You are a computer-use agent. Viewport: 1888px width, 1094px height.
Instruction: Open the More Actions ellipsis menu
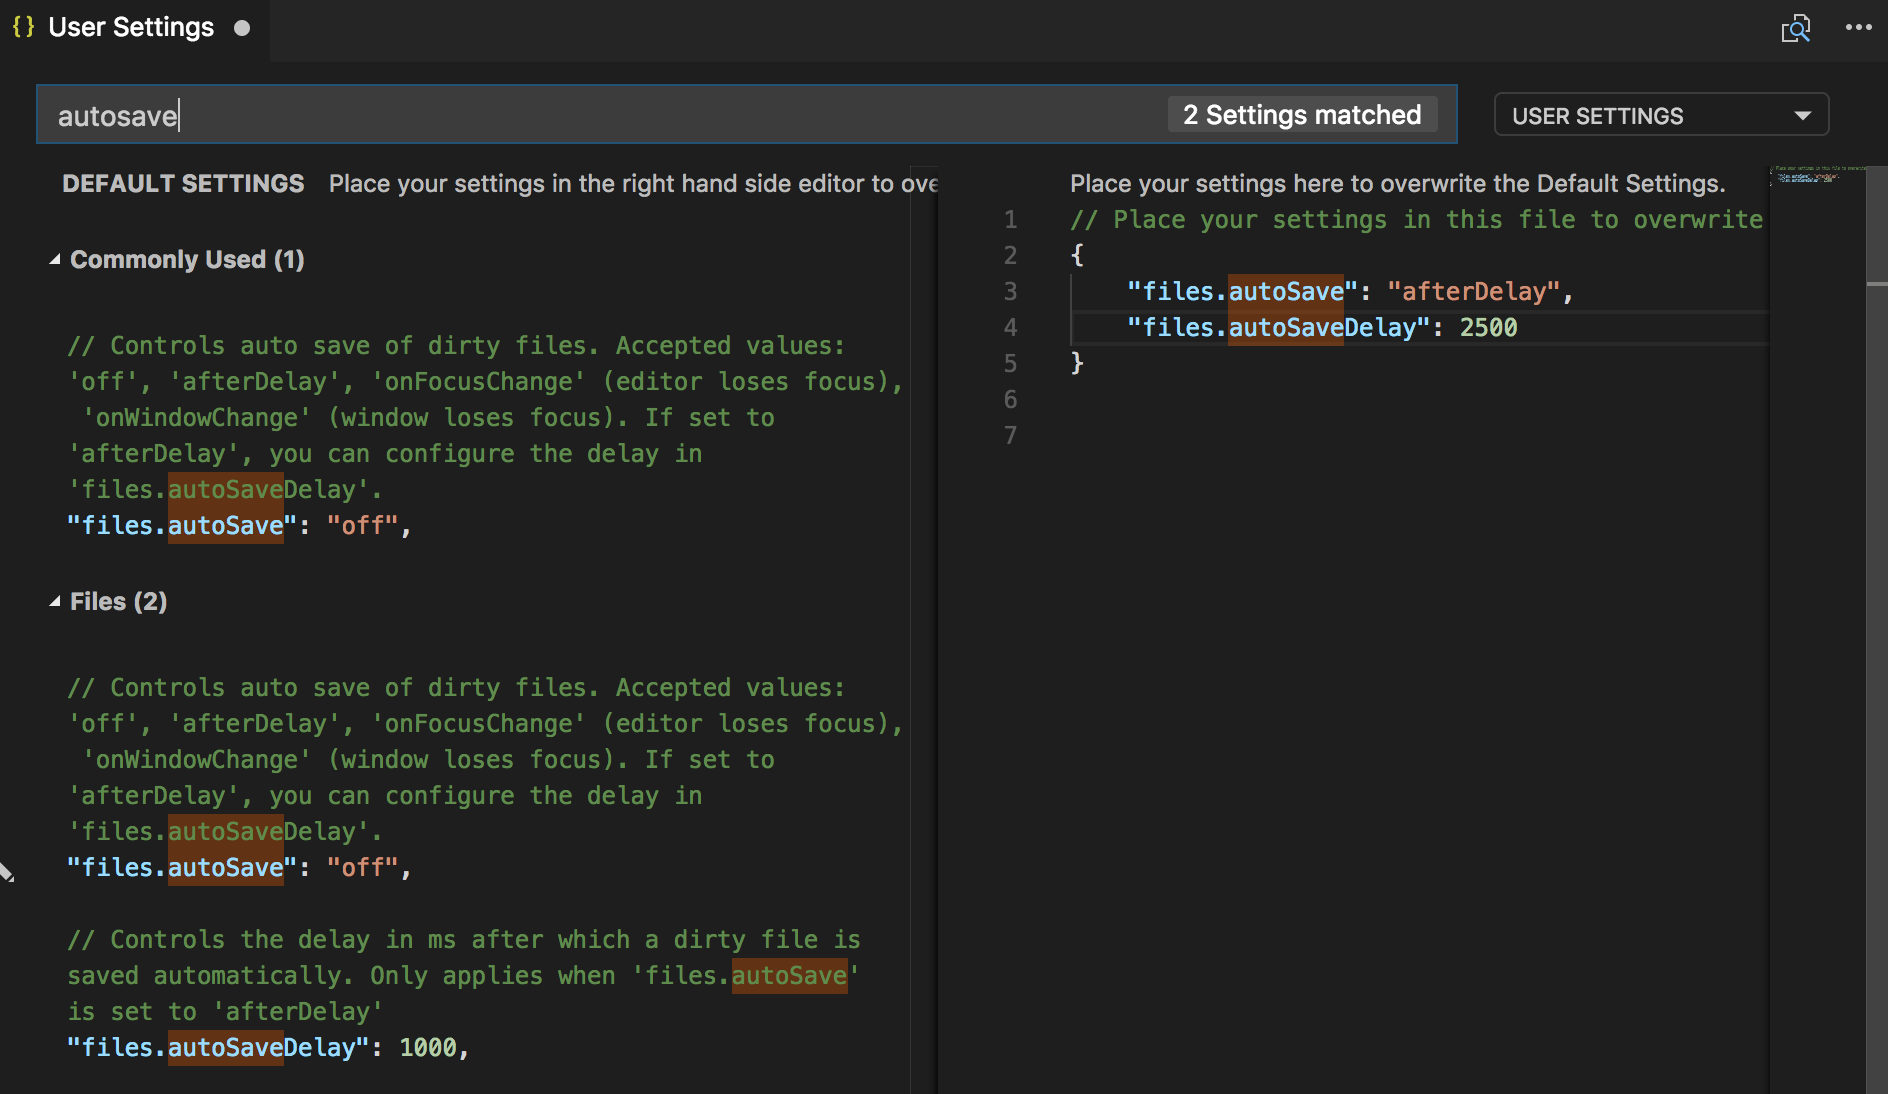[1857, 27]
